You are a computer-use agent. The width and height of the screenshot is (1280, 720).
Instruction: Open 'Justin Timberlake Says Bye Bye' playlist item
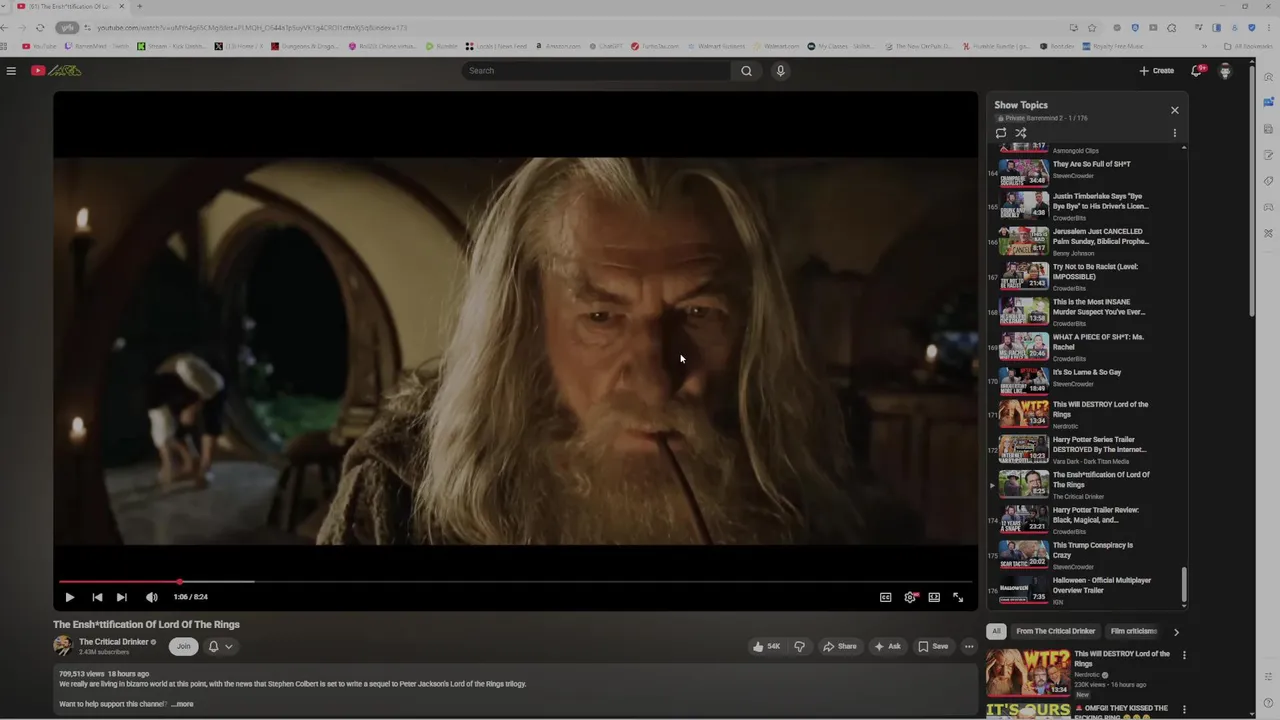1084,206
